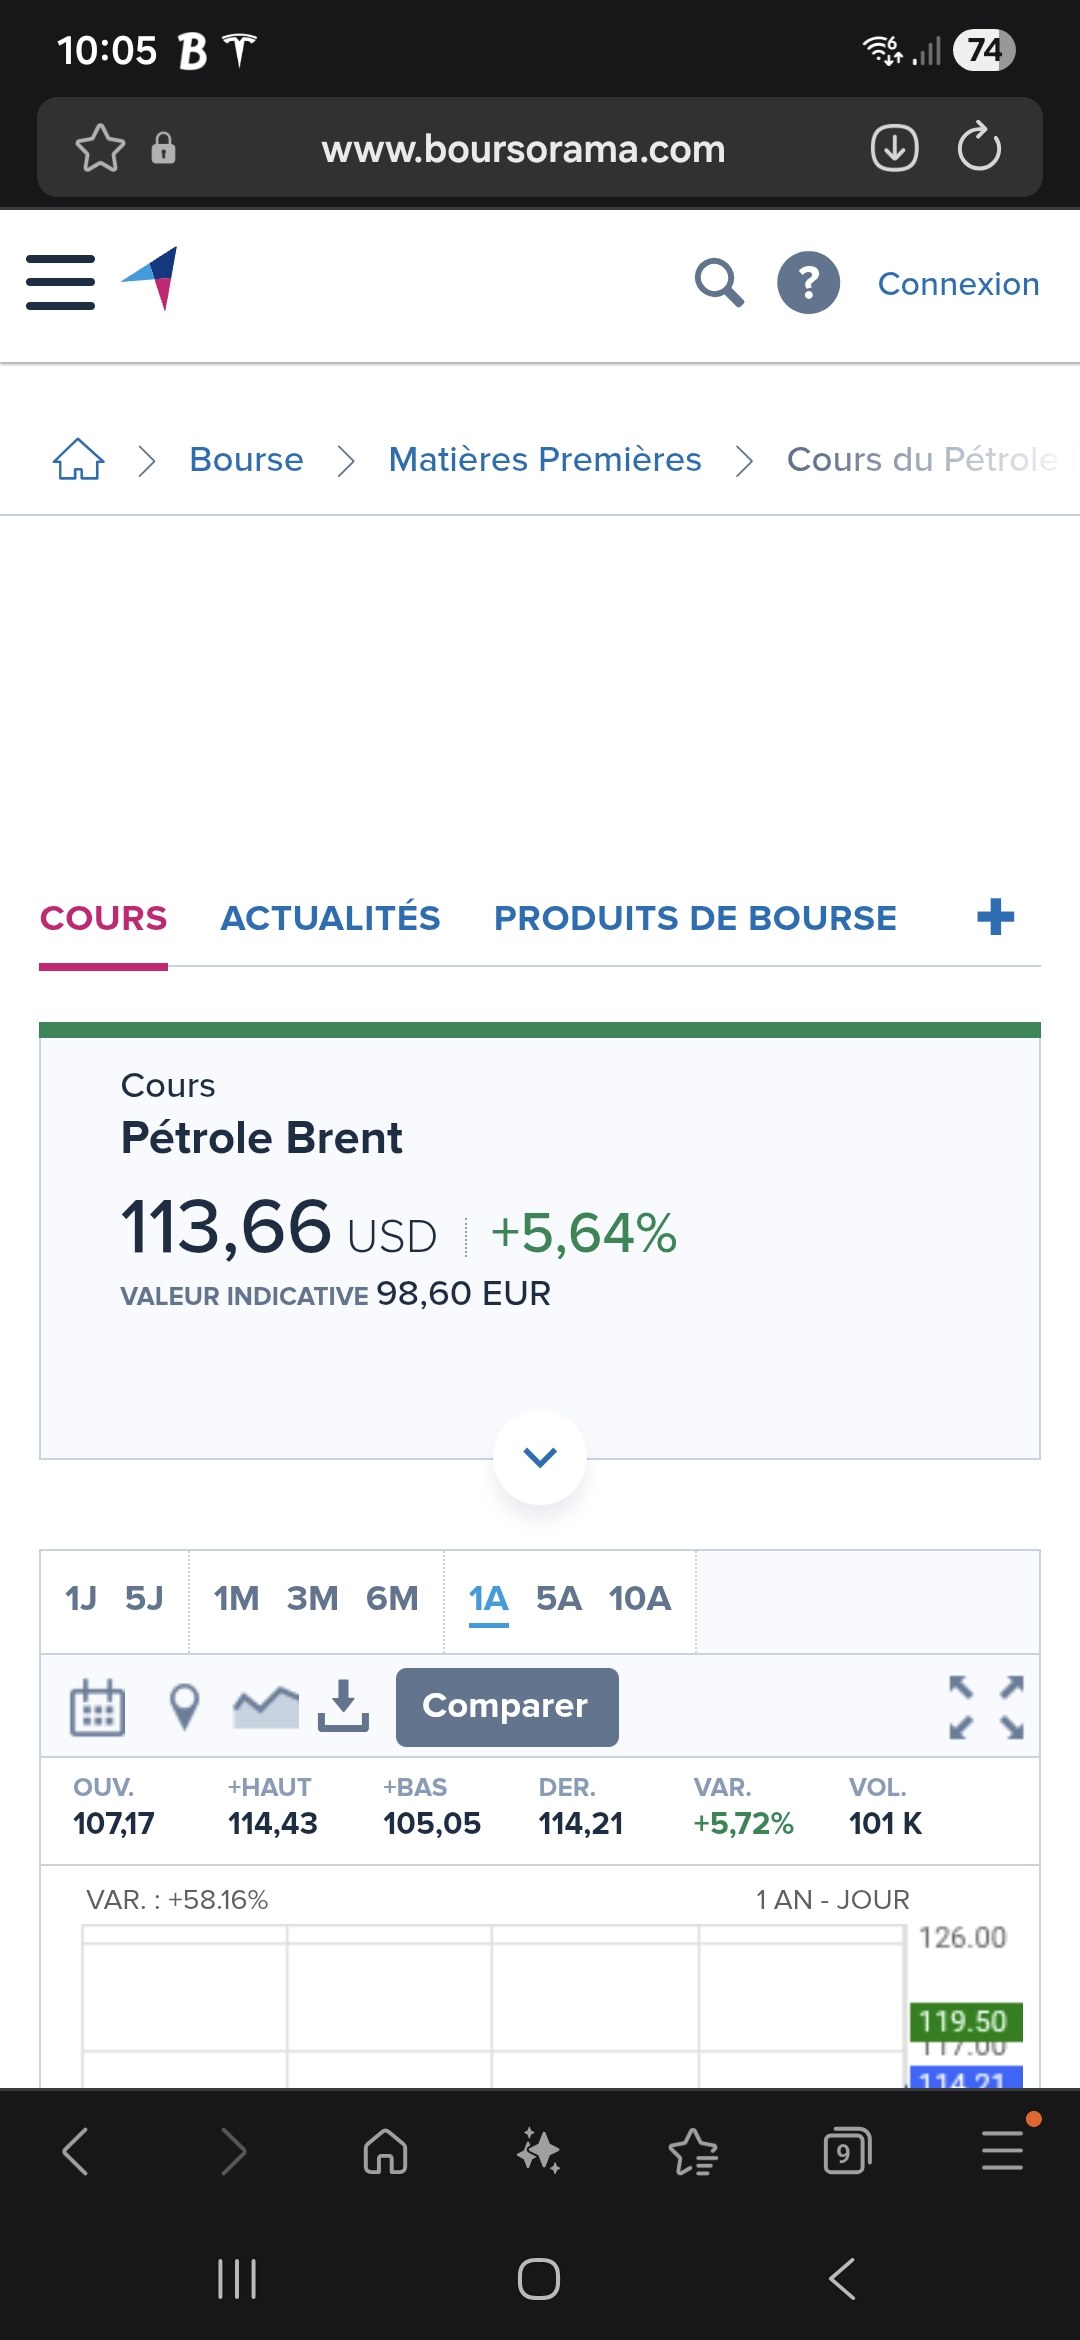Open the help question mark icon
The image size is (1080, 2340).
pyautogui.click(x=808, y=283)
